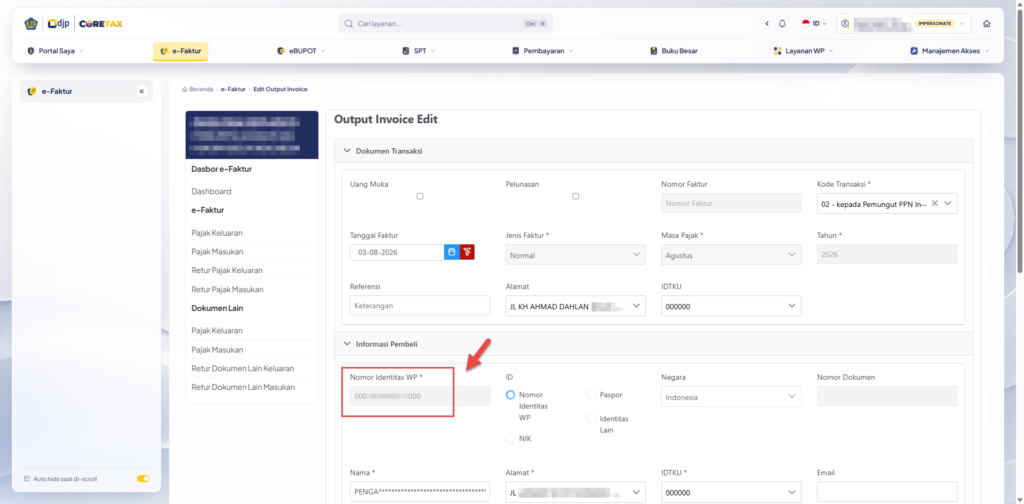The image size is (1024, 504).
Task: Click the Email input field
Action: click(887, 492)
